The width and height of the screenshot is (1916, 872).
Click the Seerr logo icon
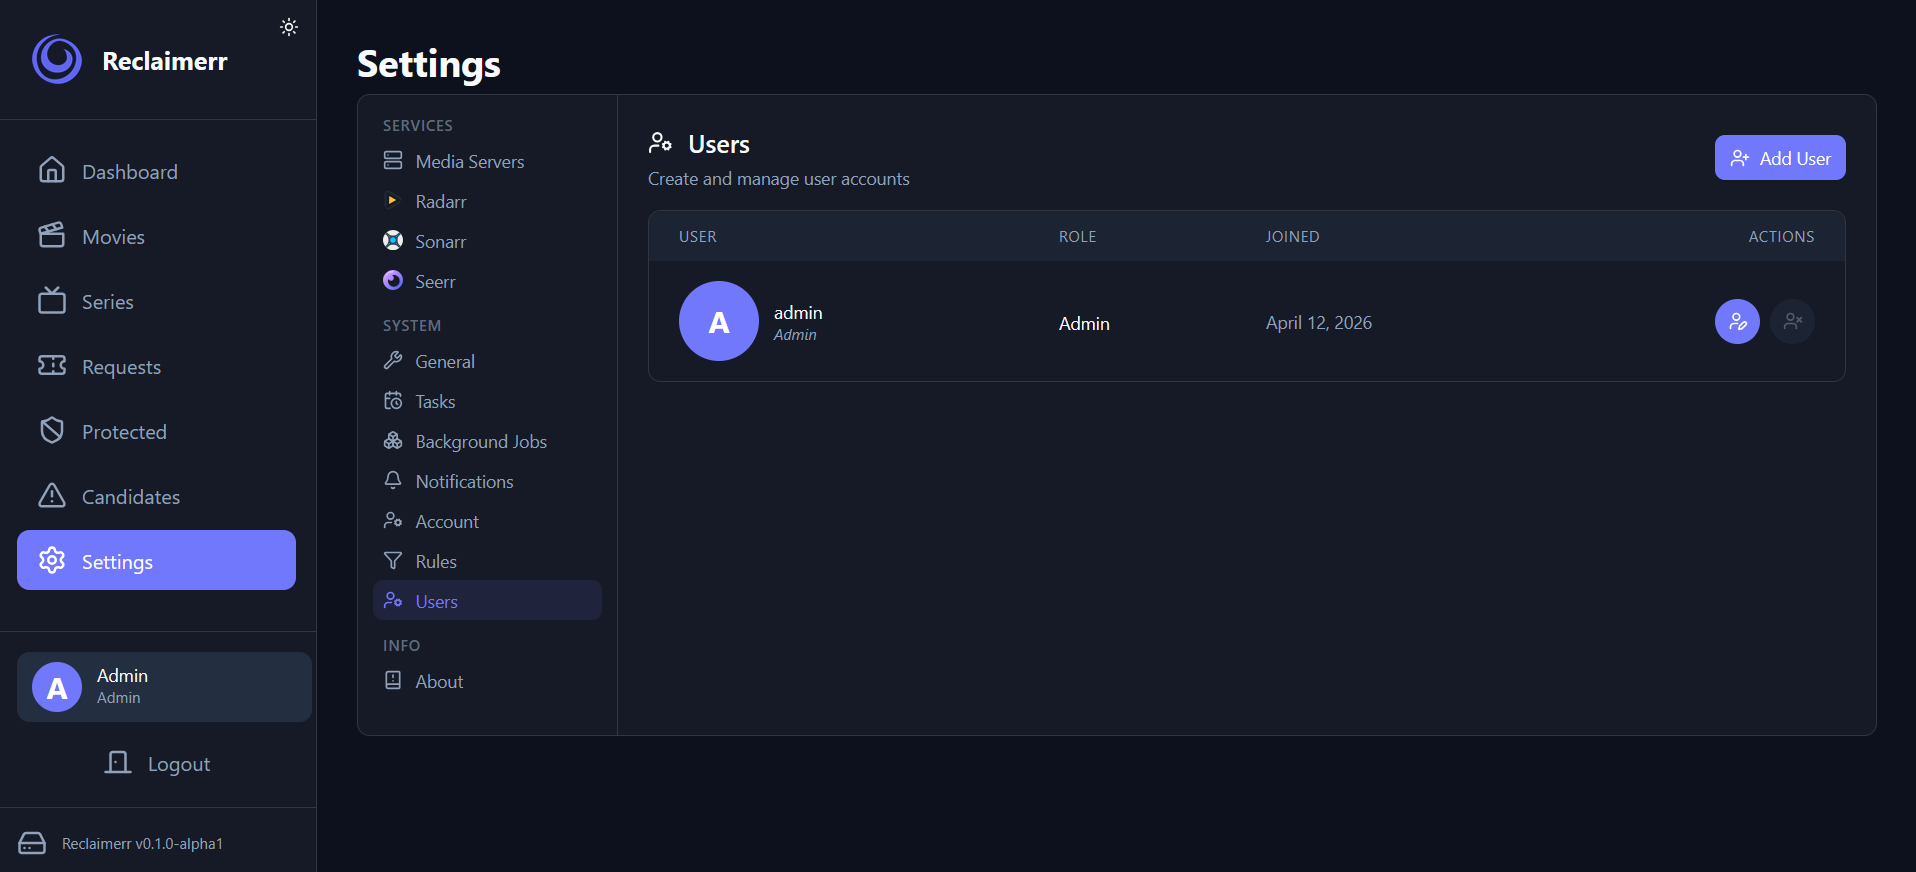[393, 280]
